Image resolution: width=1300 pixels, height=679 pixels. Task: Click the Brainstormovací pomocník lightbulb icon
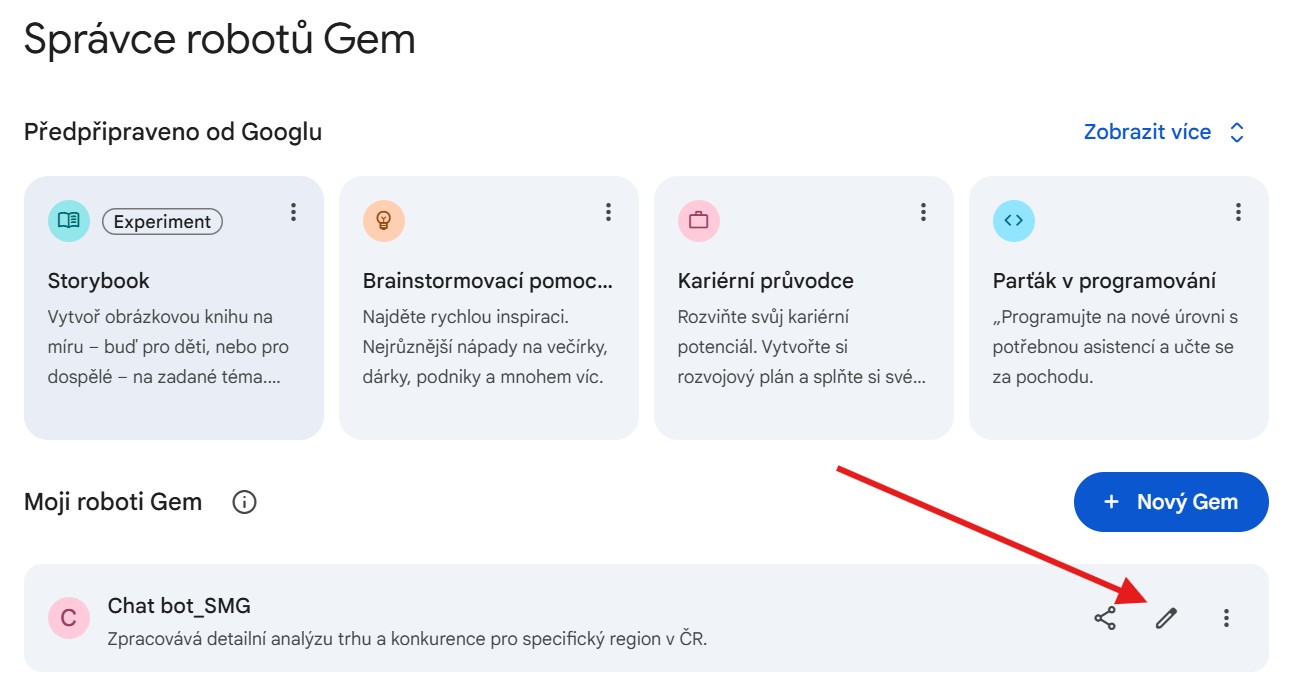383,221
